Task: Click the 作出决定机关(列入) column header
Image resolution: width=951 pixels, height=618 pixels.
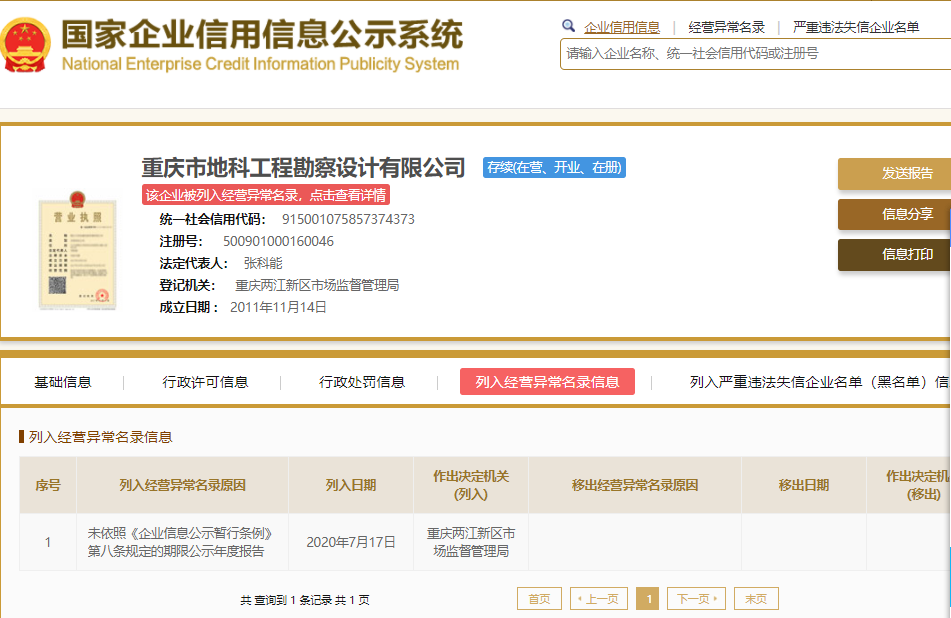Action: point(471,485)
